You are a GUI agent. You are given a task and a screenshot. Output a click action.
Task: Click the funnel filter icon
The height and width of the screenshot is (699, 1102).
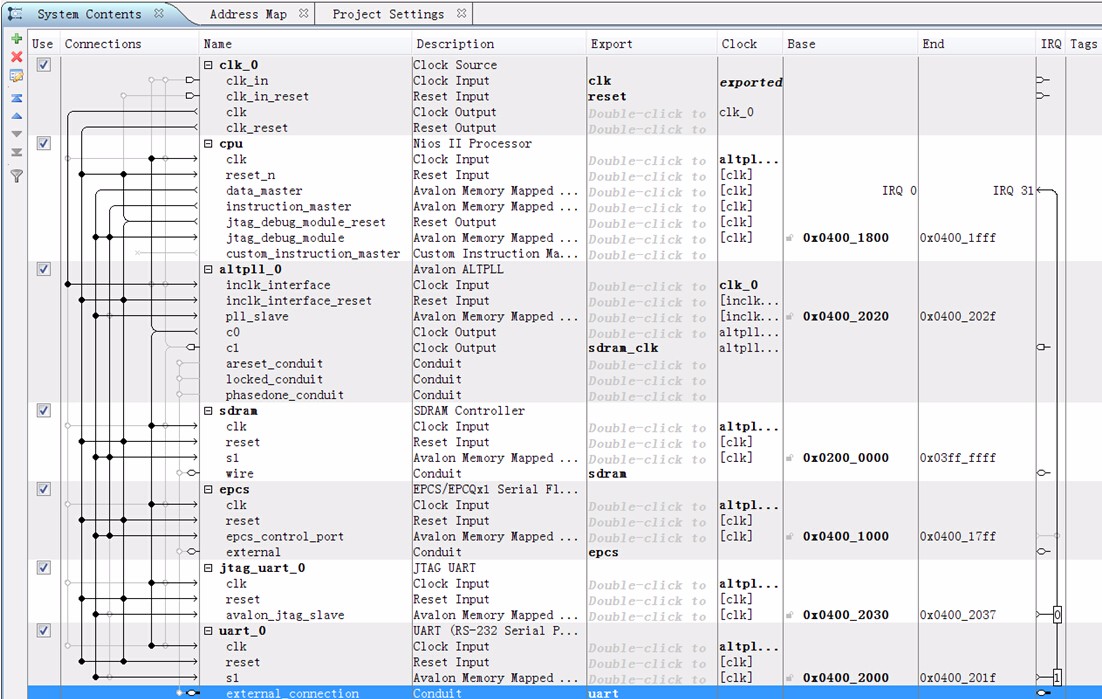click(16, 176)
